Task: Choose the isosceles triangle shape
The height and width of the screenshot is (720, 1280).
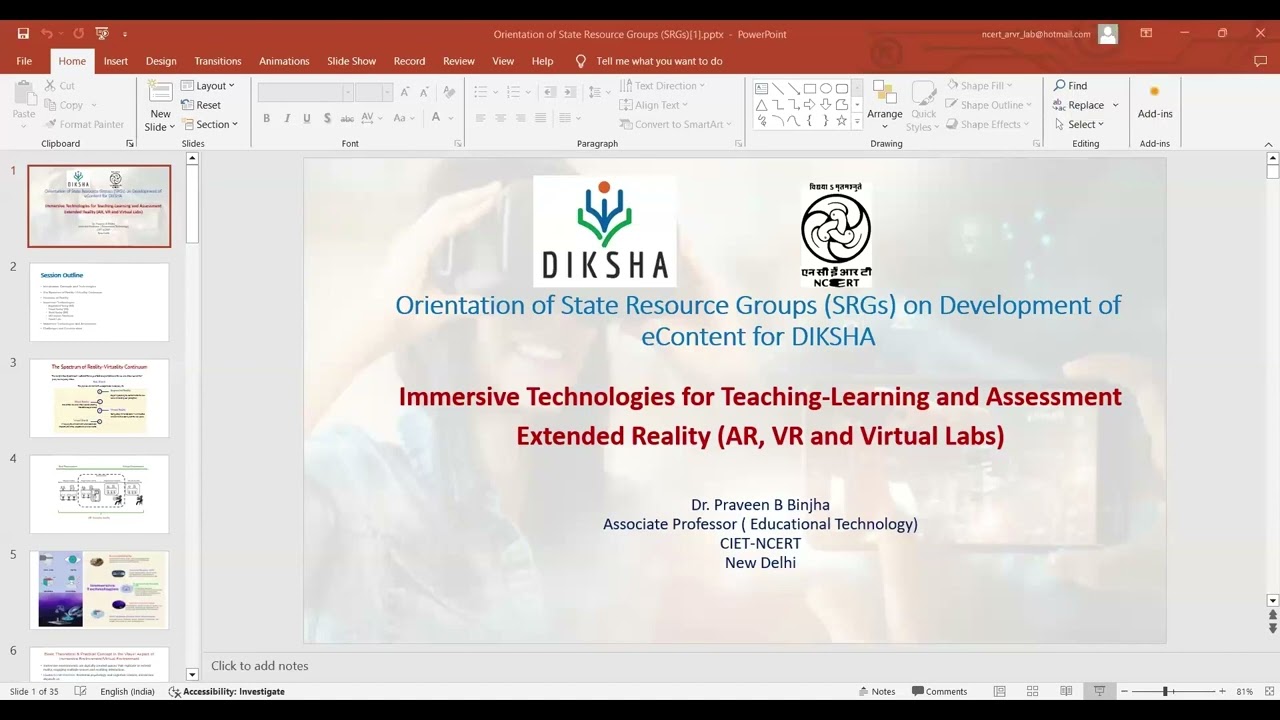Action: pyautogui.click(x=762, y=104)
